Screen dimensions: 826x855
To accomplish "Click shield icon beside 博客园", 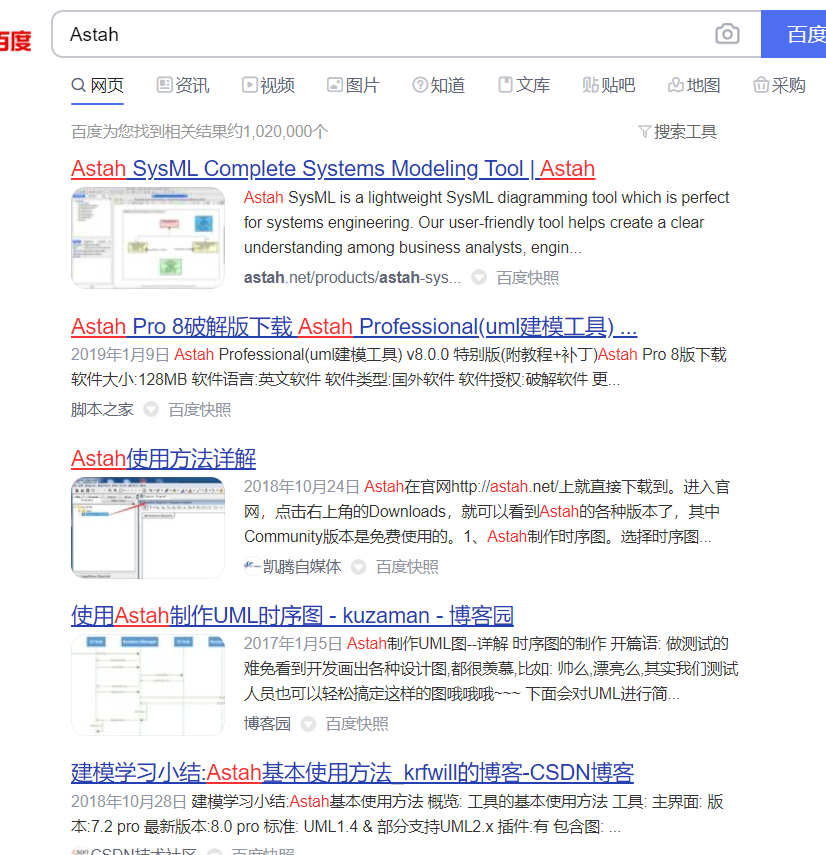I will click(x=308, y=724).
